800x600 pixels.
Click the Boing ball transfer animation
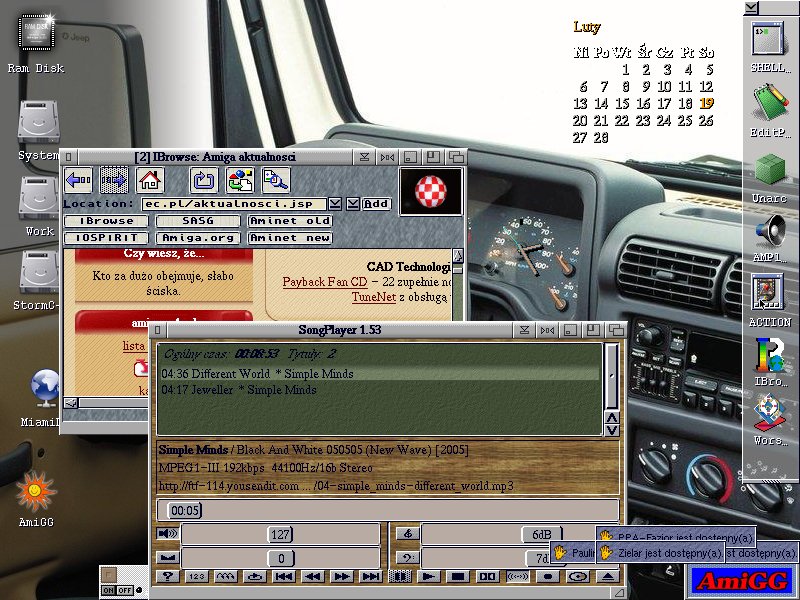[431, 192]
